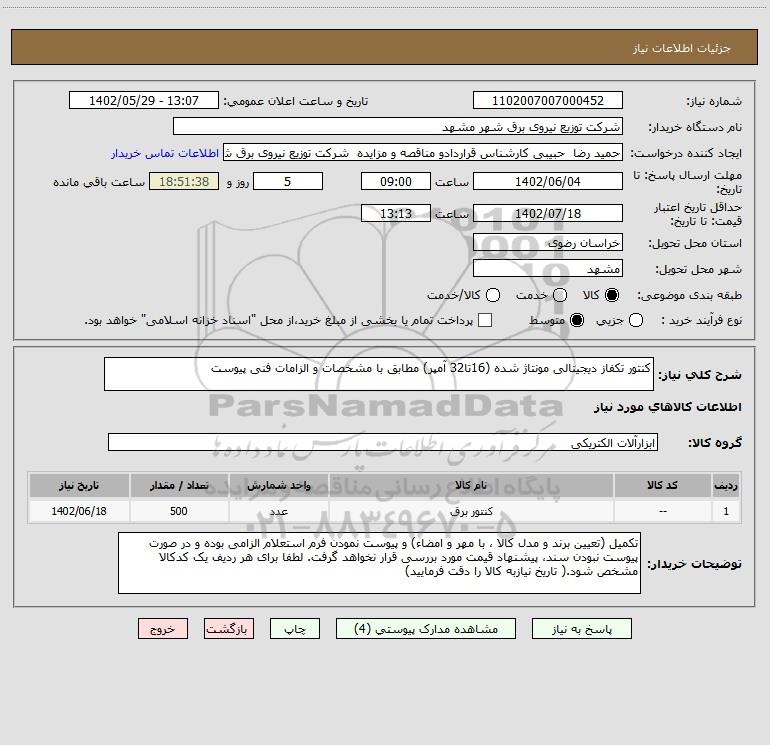Click the کنتور برق table cell
The height and width of the screenshot is (745, 770).
(x=471, y=511)
